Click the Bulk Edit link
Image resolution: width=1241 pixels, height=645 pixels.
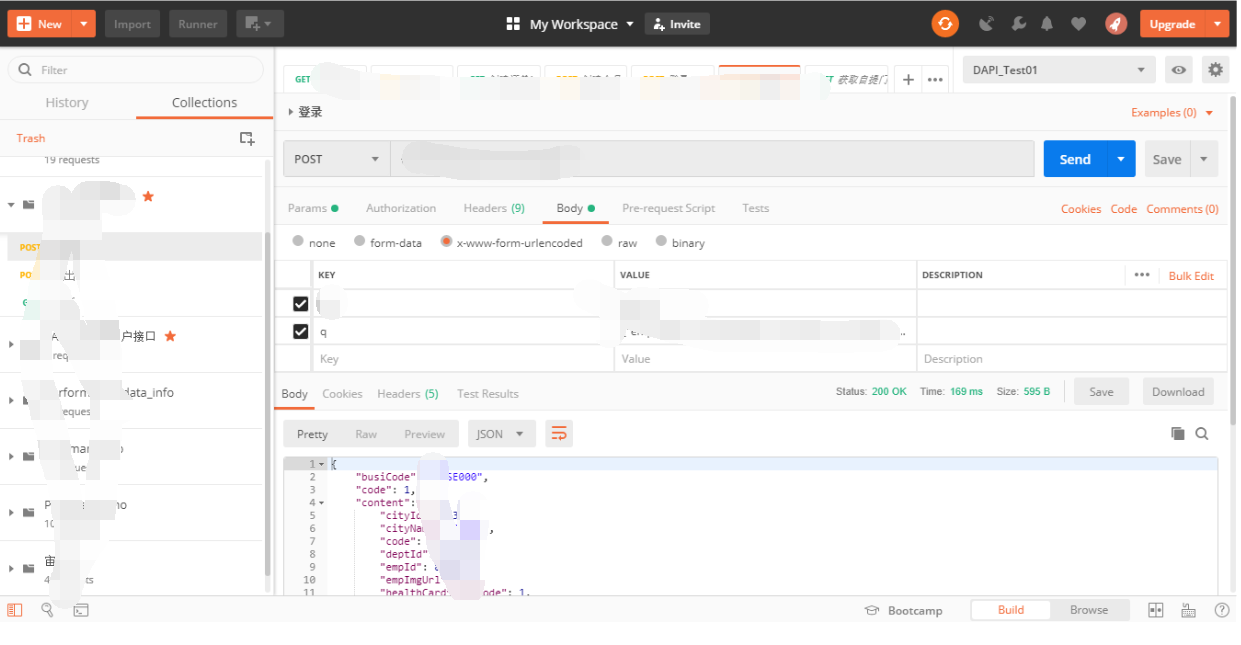click(1191, 276)
